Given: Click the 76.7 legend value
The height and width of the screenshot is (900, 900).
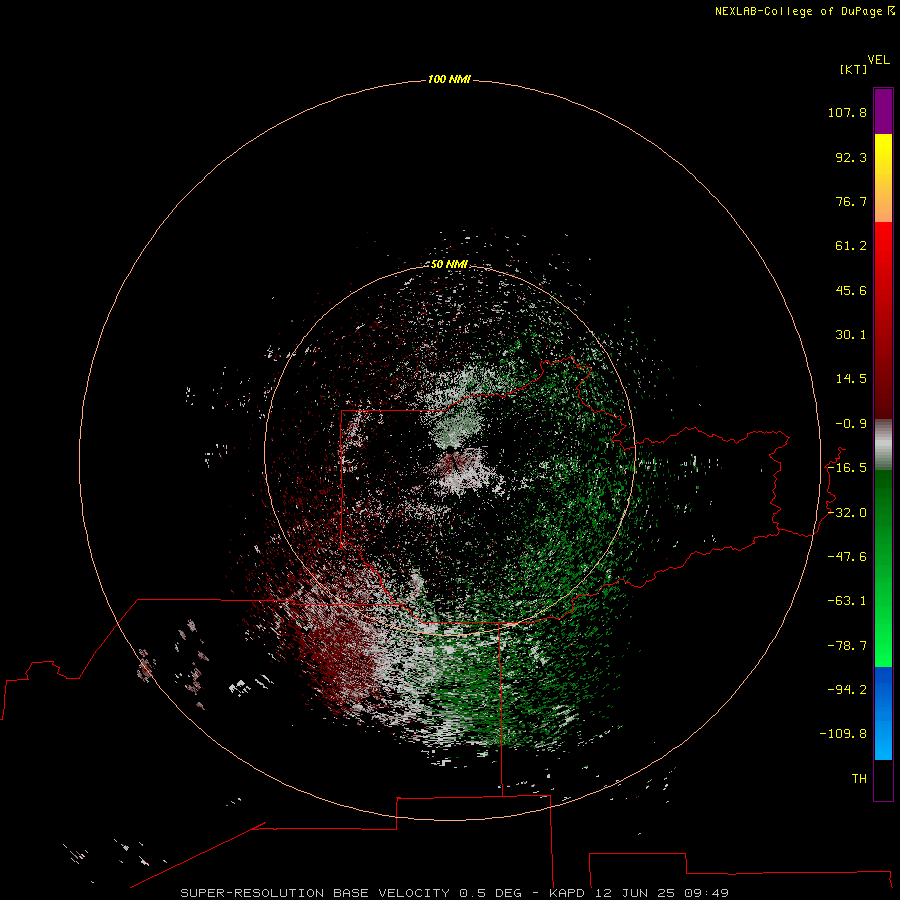Looking at the screenshot, I should [x=851, y=201].
